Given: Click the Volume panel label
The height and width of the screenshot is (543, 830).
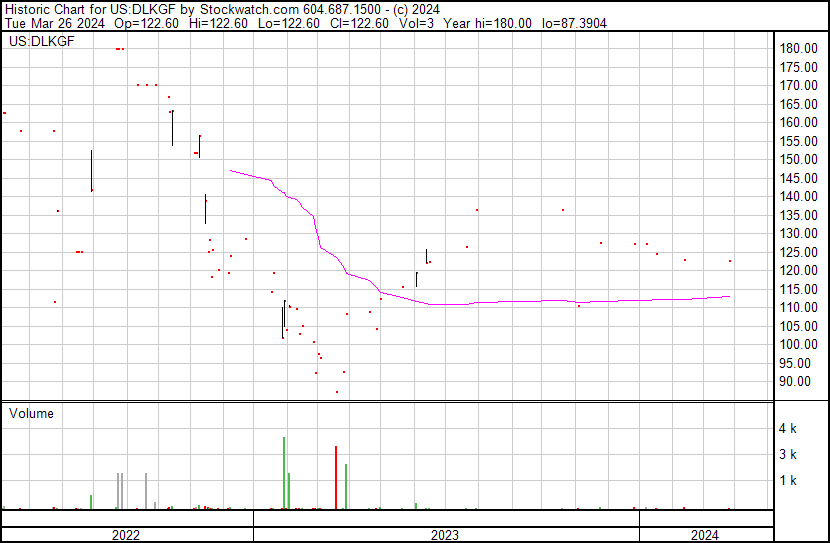Looking at the screenshot, I should coord(31,413).
